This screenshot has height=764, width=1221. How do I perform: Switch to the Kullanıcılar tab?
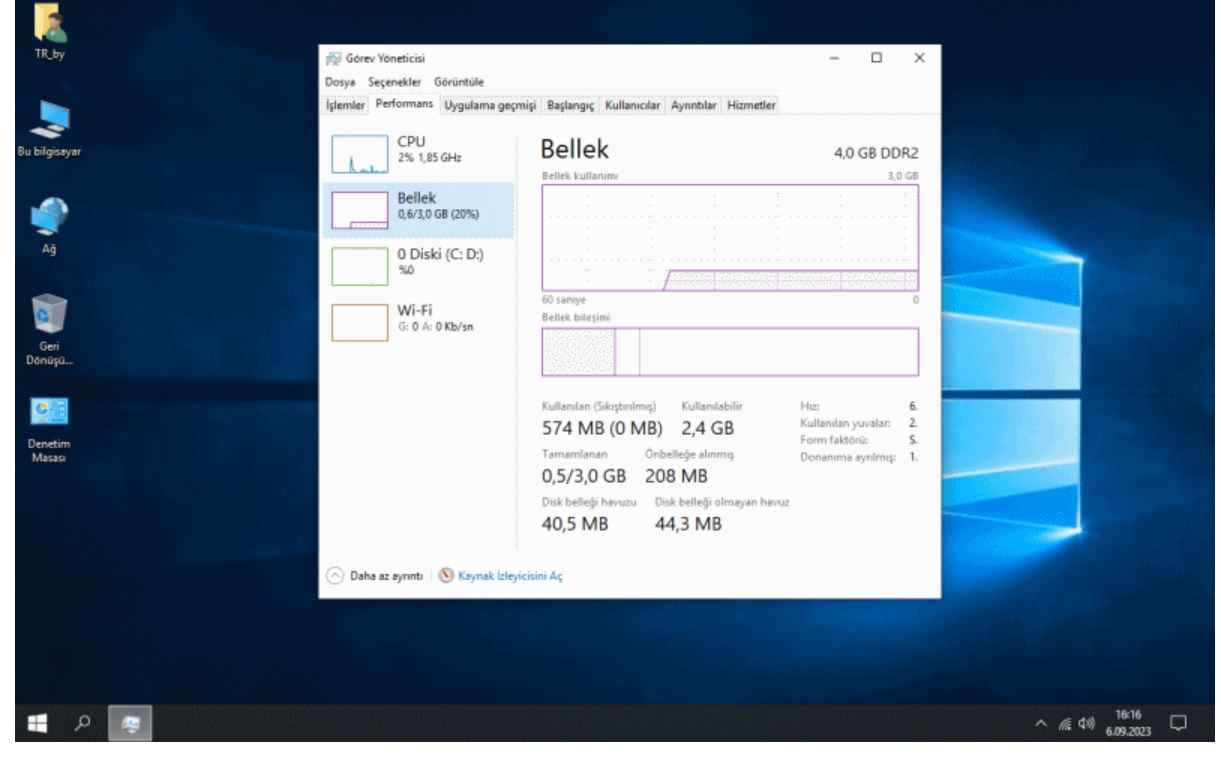pyautogui.click(x=632, y=105)
